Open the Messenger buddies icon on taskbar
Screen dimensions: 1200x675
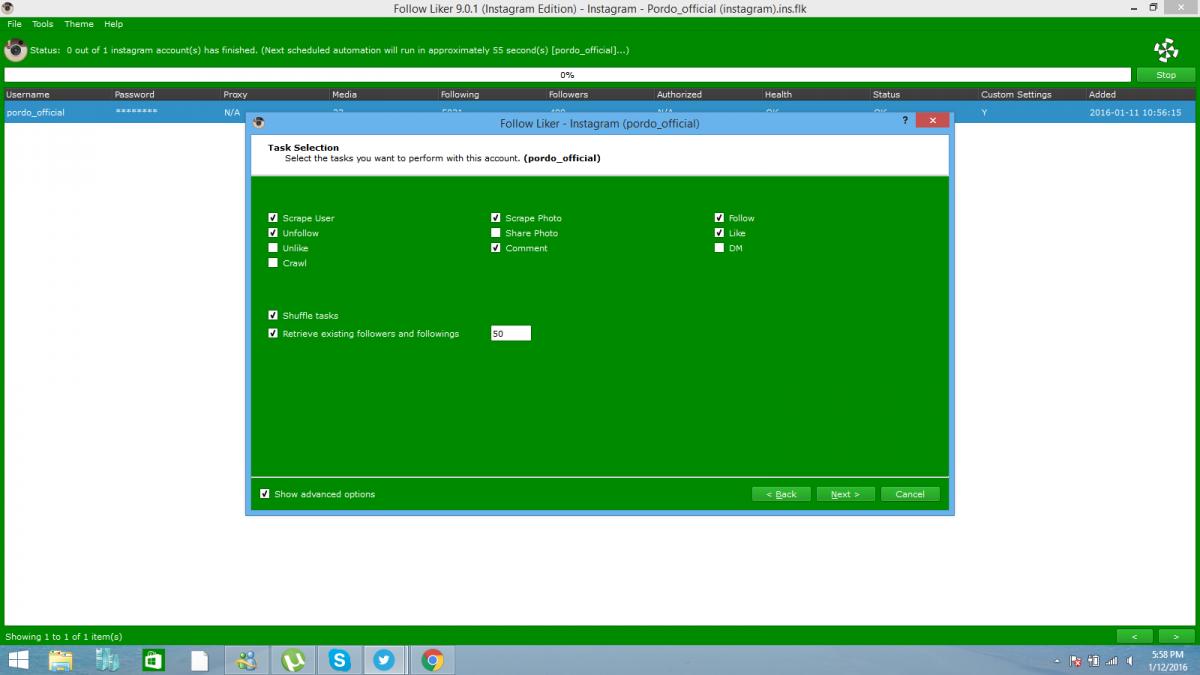coord(246,660)
